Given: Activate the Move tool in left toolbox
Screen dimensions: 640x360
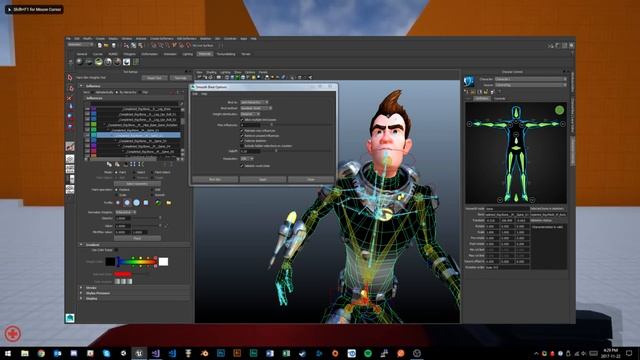Looking at the screenshot, I should click(70, 107).
